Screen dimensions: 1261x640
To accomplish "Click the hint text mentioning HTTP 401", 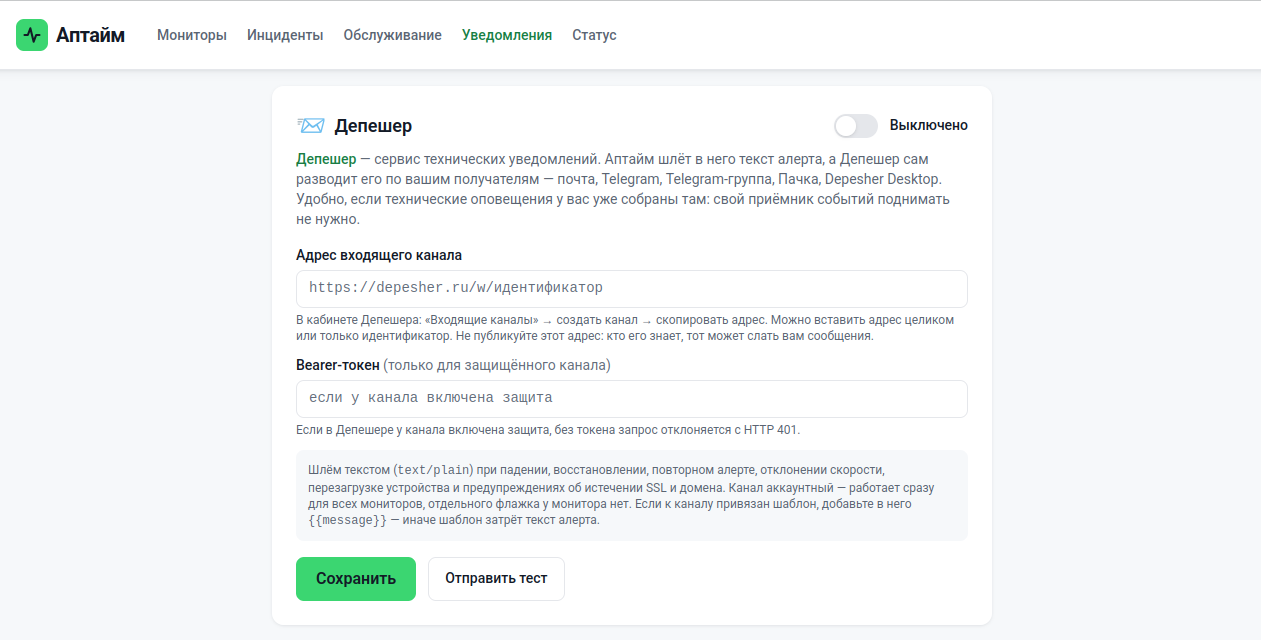I will coord(548,430).
